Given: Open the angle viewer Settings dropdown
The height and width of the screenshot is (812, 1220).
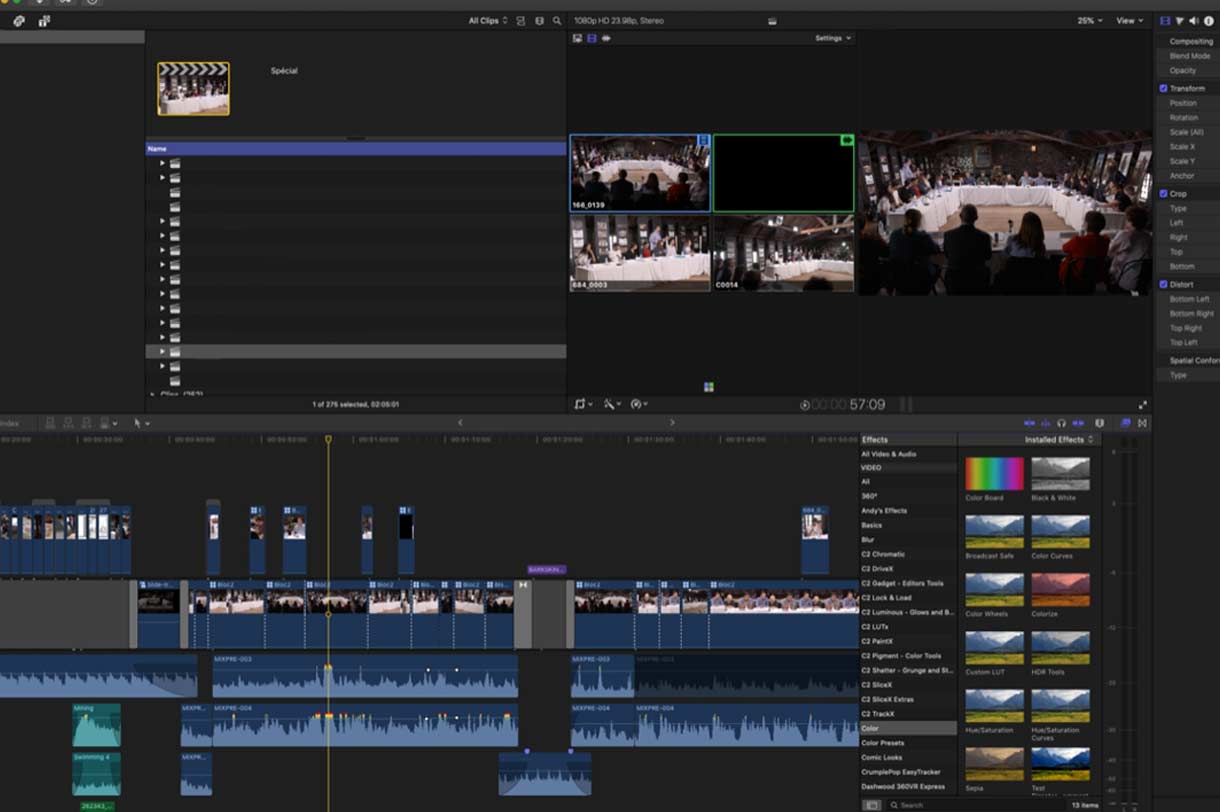Looking at the screenshot, I should (833, 38).
